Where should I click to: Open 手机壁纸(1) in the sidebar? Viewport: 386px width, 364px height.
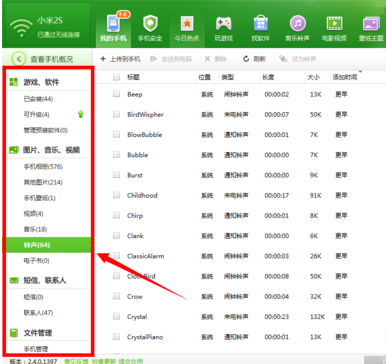[39, 198]
